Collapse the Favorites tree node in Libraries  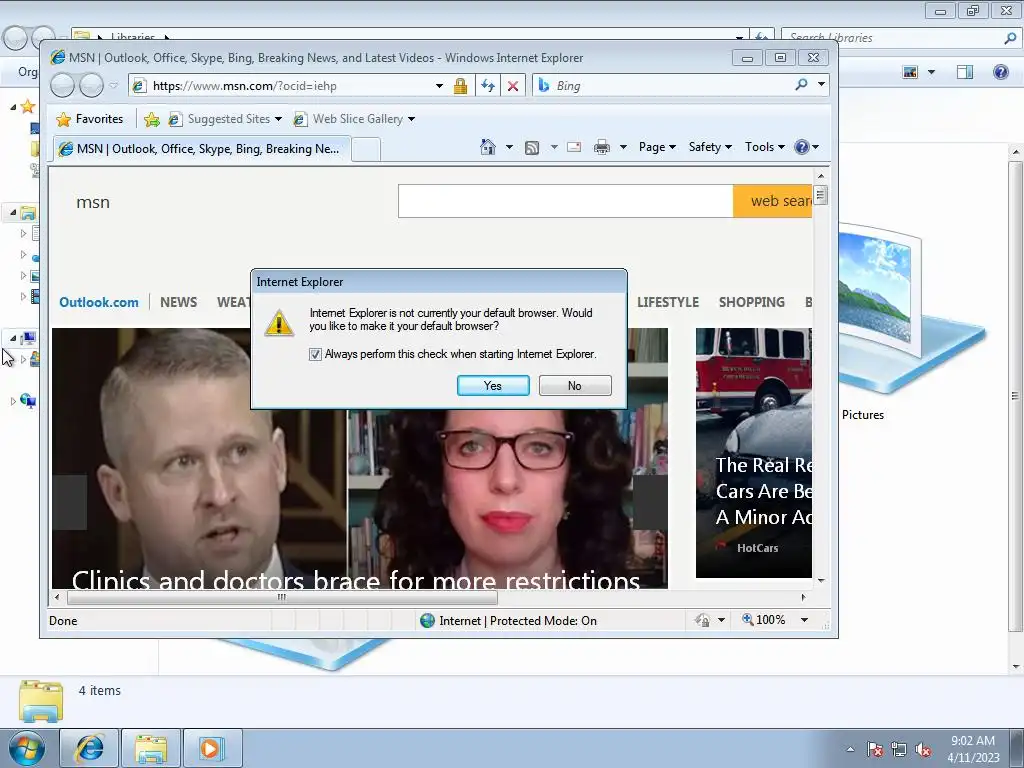pos(13,106)
